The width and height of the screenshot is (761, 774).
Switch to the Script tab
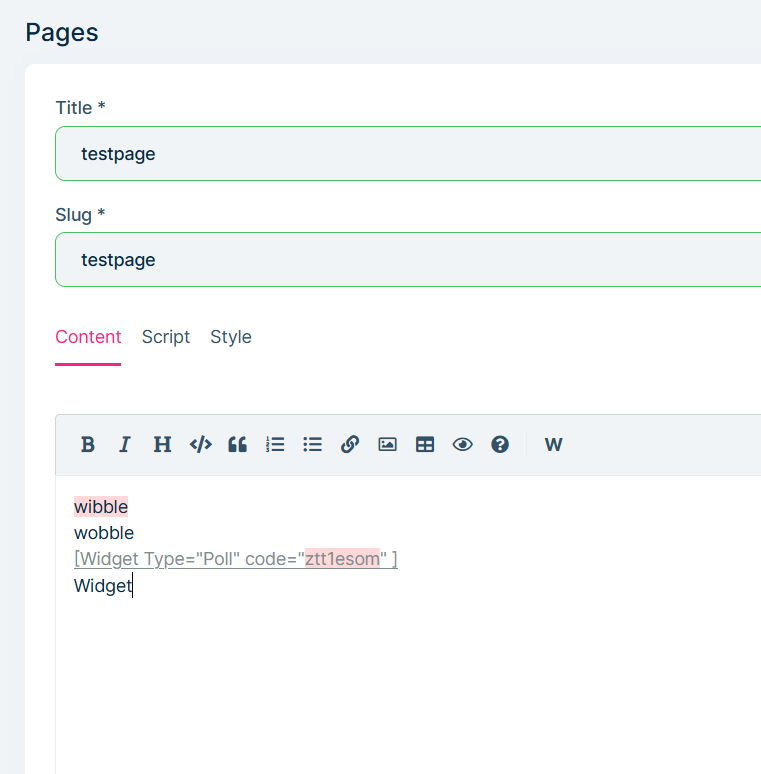(x=165, y=337)
